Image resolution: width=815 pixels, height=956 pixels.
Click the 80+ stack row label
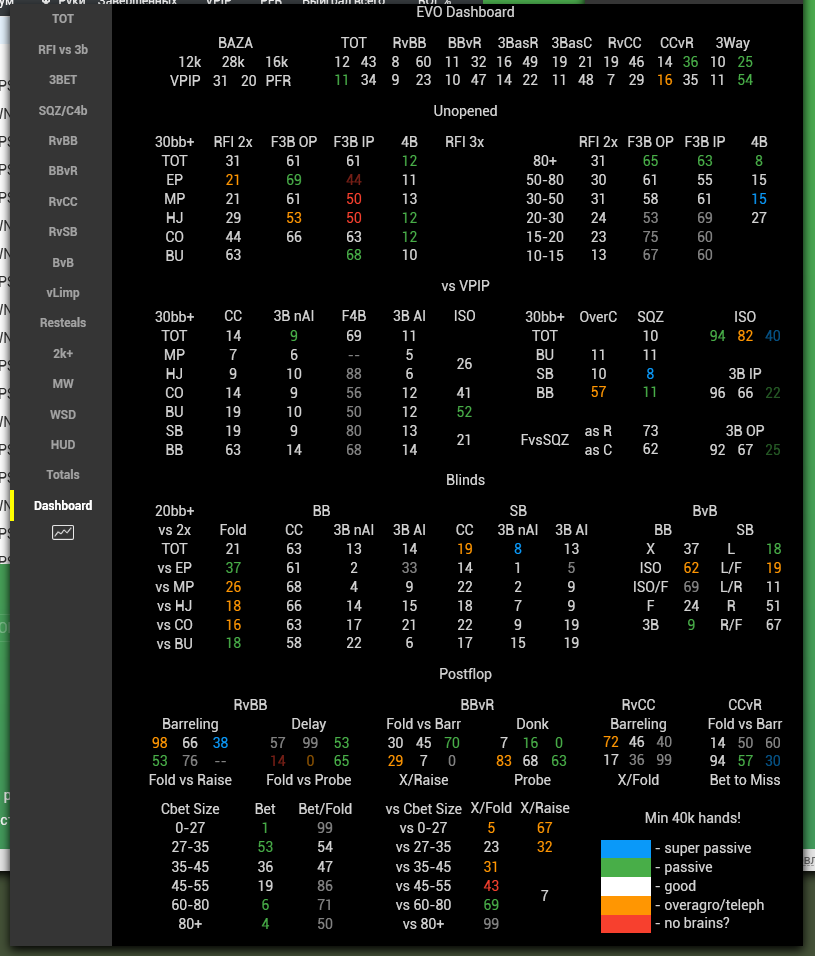coord(544,161)
